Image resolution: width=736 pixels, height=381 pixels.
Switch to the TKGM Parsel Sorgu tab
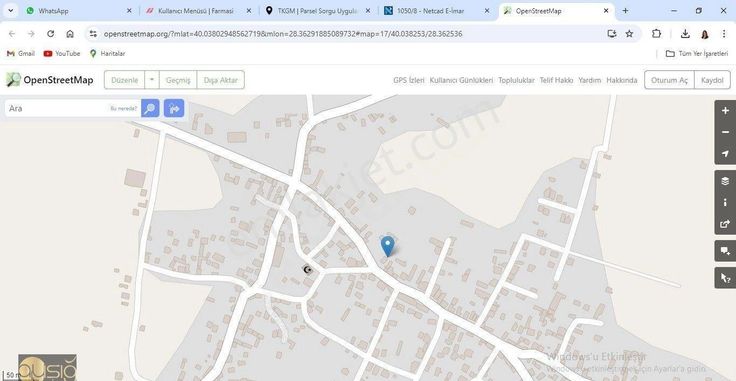tap(317, 11)
